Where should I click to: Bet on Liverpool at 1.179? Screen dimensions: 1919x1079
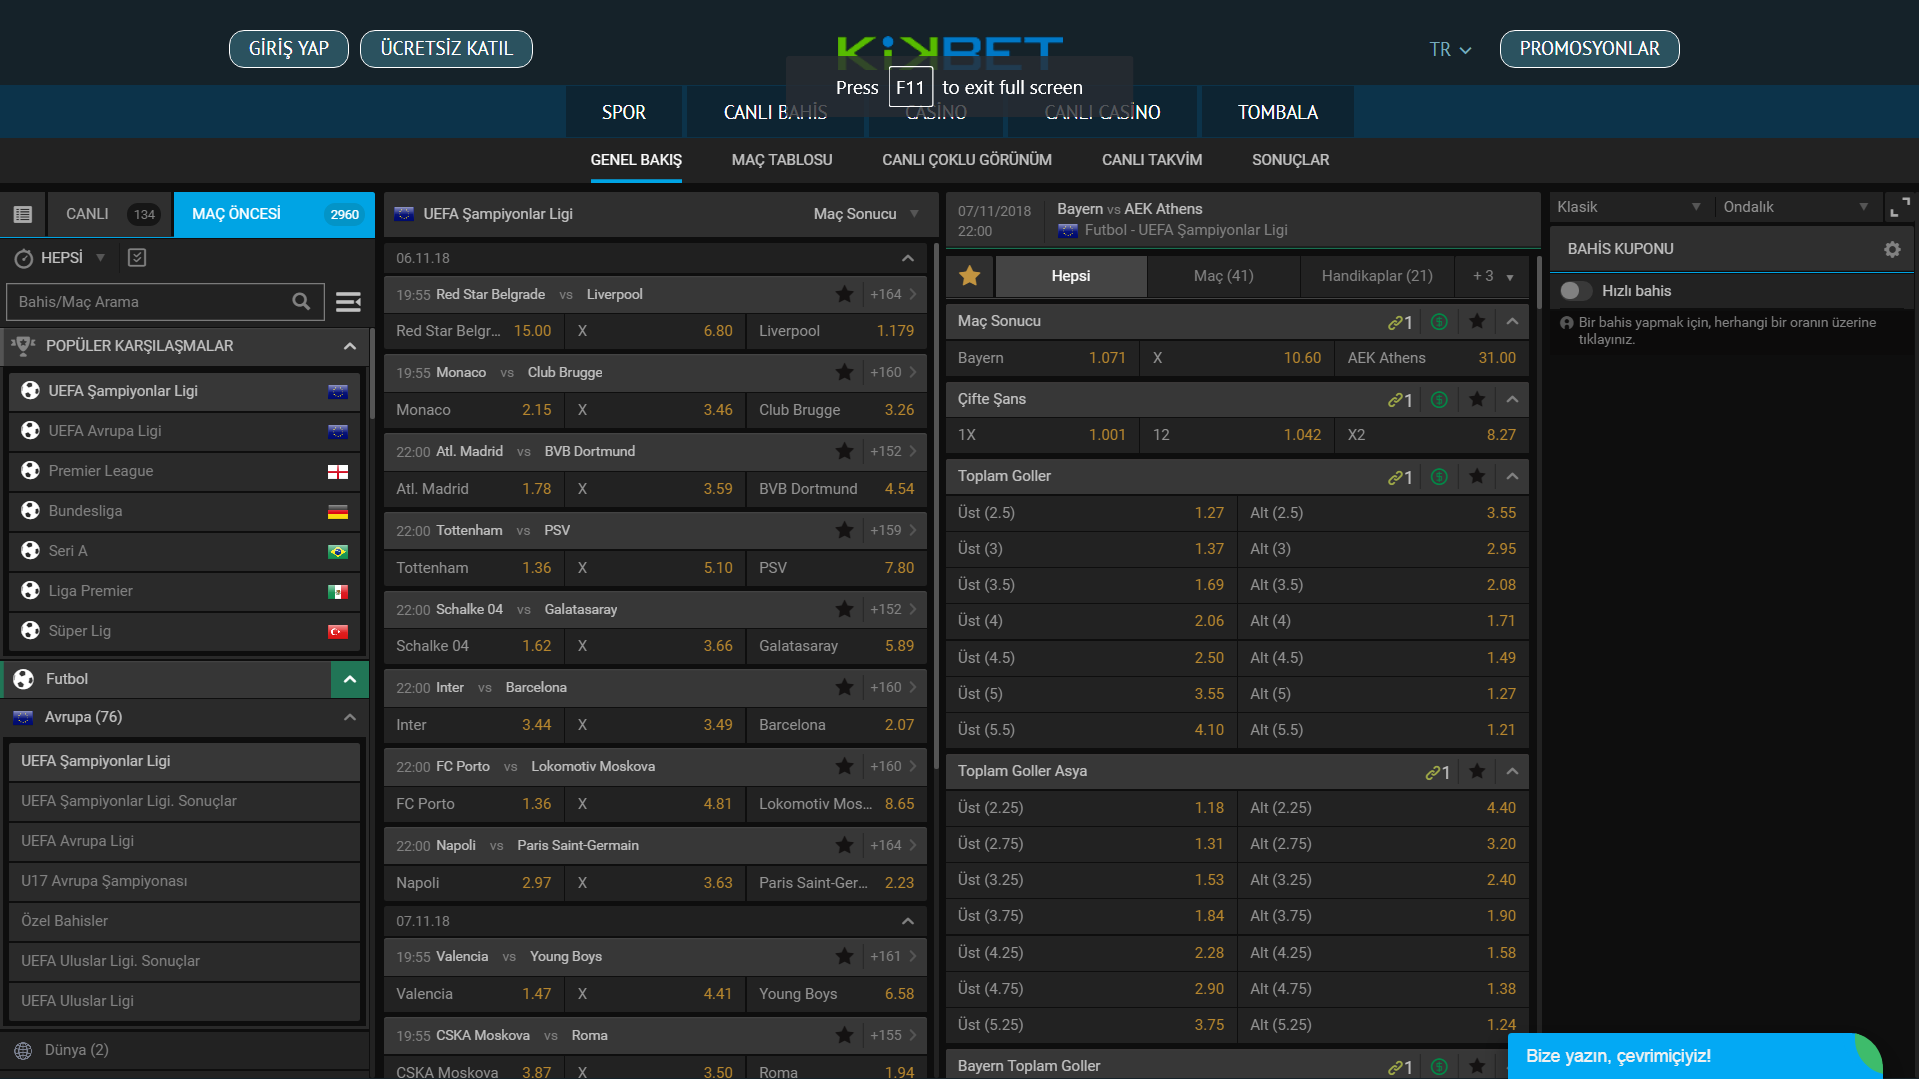coord(836,331)
